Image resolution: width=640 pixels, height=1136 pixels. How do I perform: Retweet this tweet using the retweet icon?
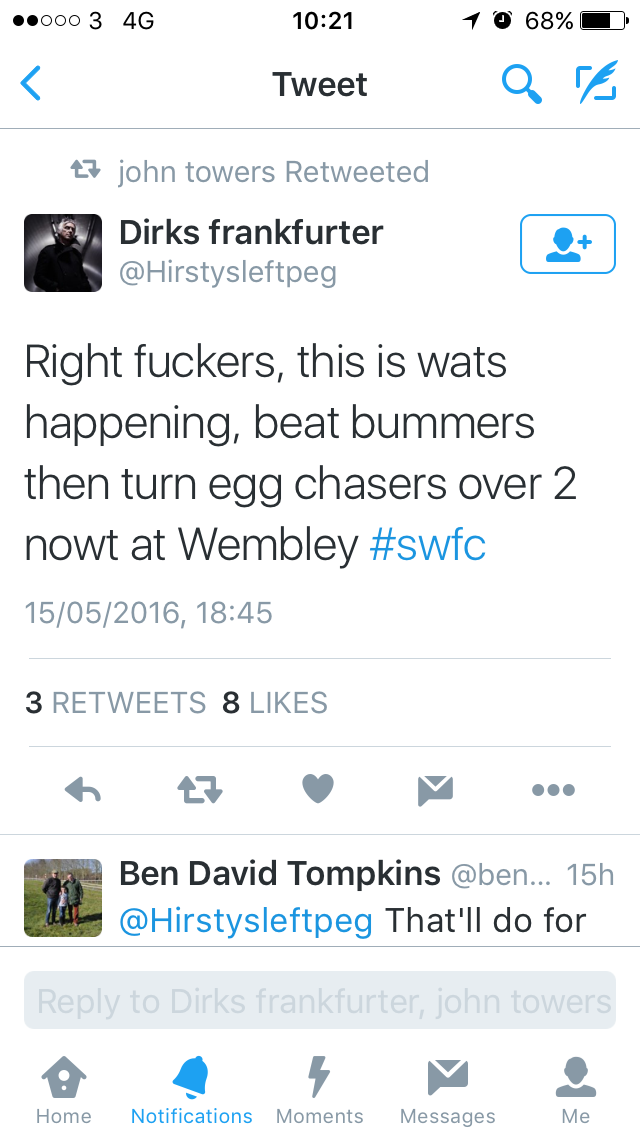(x=200, y=790)
